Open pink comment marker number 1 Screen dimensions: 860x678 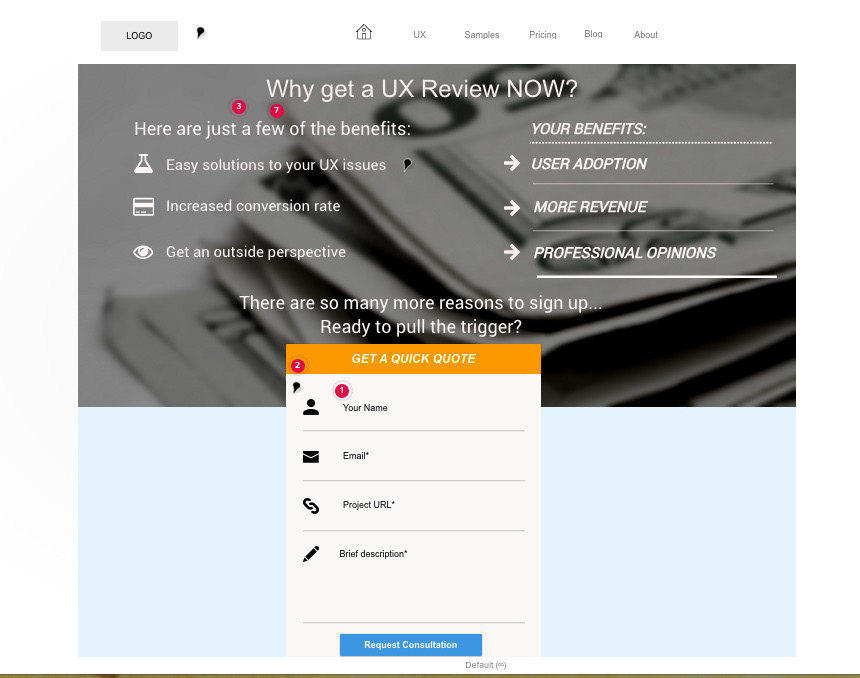pos(342,391)
